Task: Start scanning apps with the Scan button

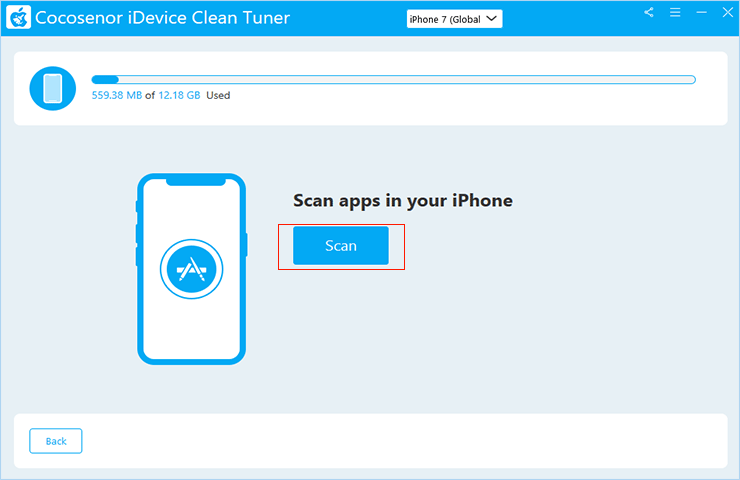Action: coord(341,245)
